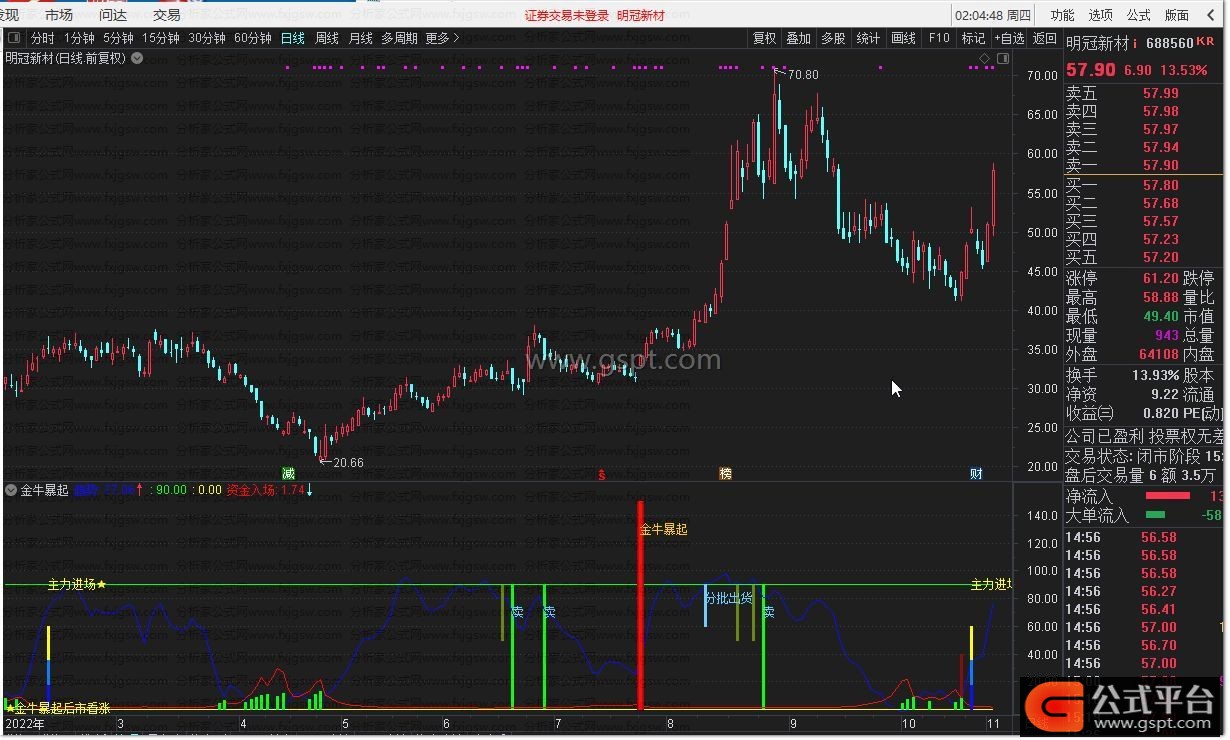Click the 70.80 high price label

803,75
